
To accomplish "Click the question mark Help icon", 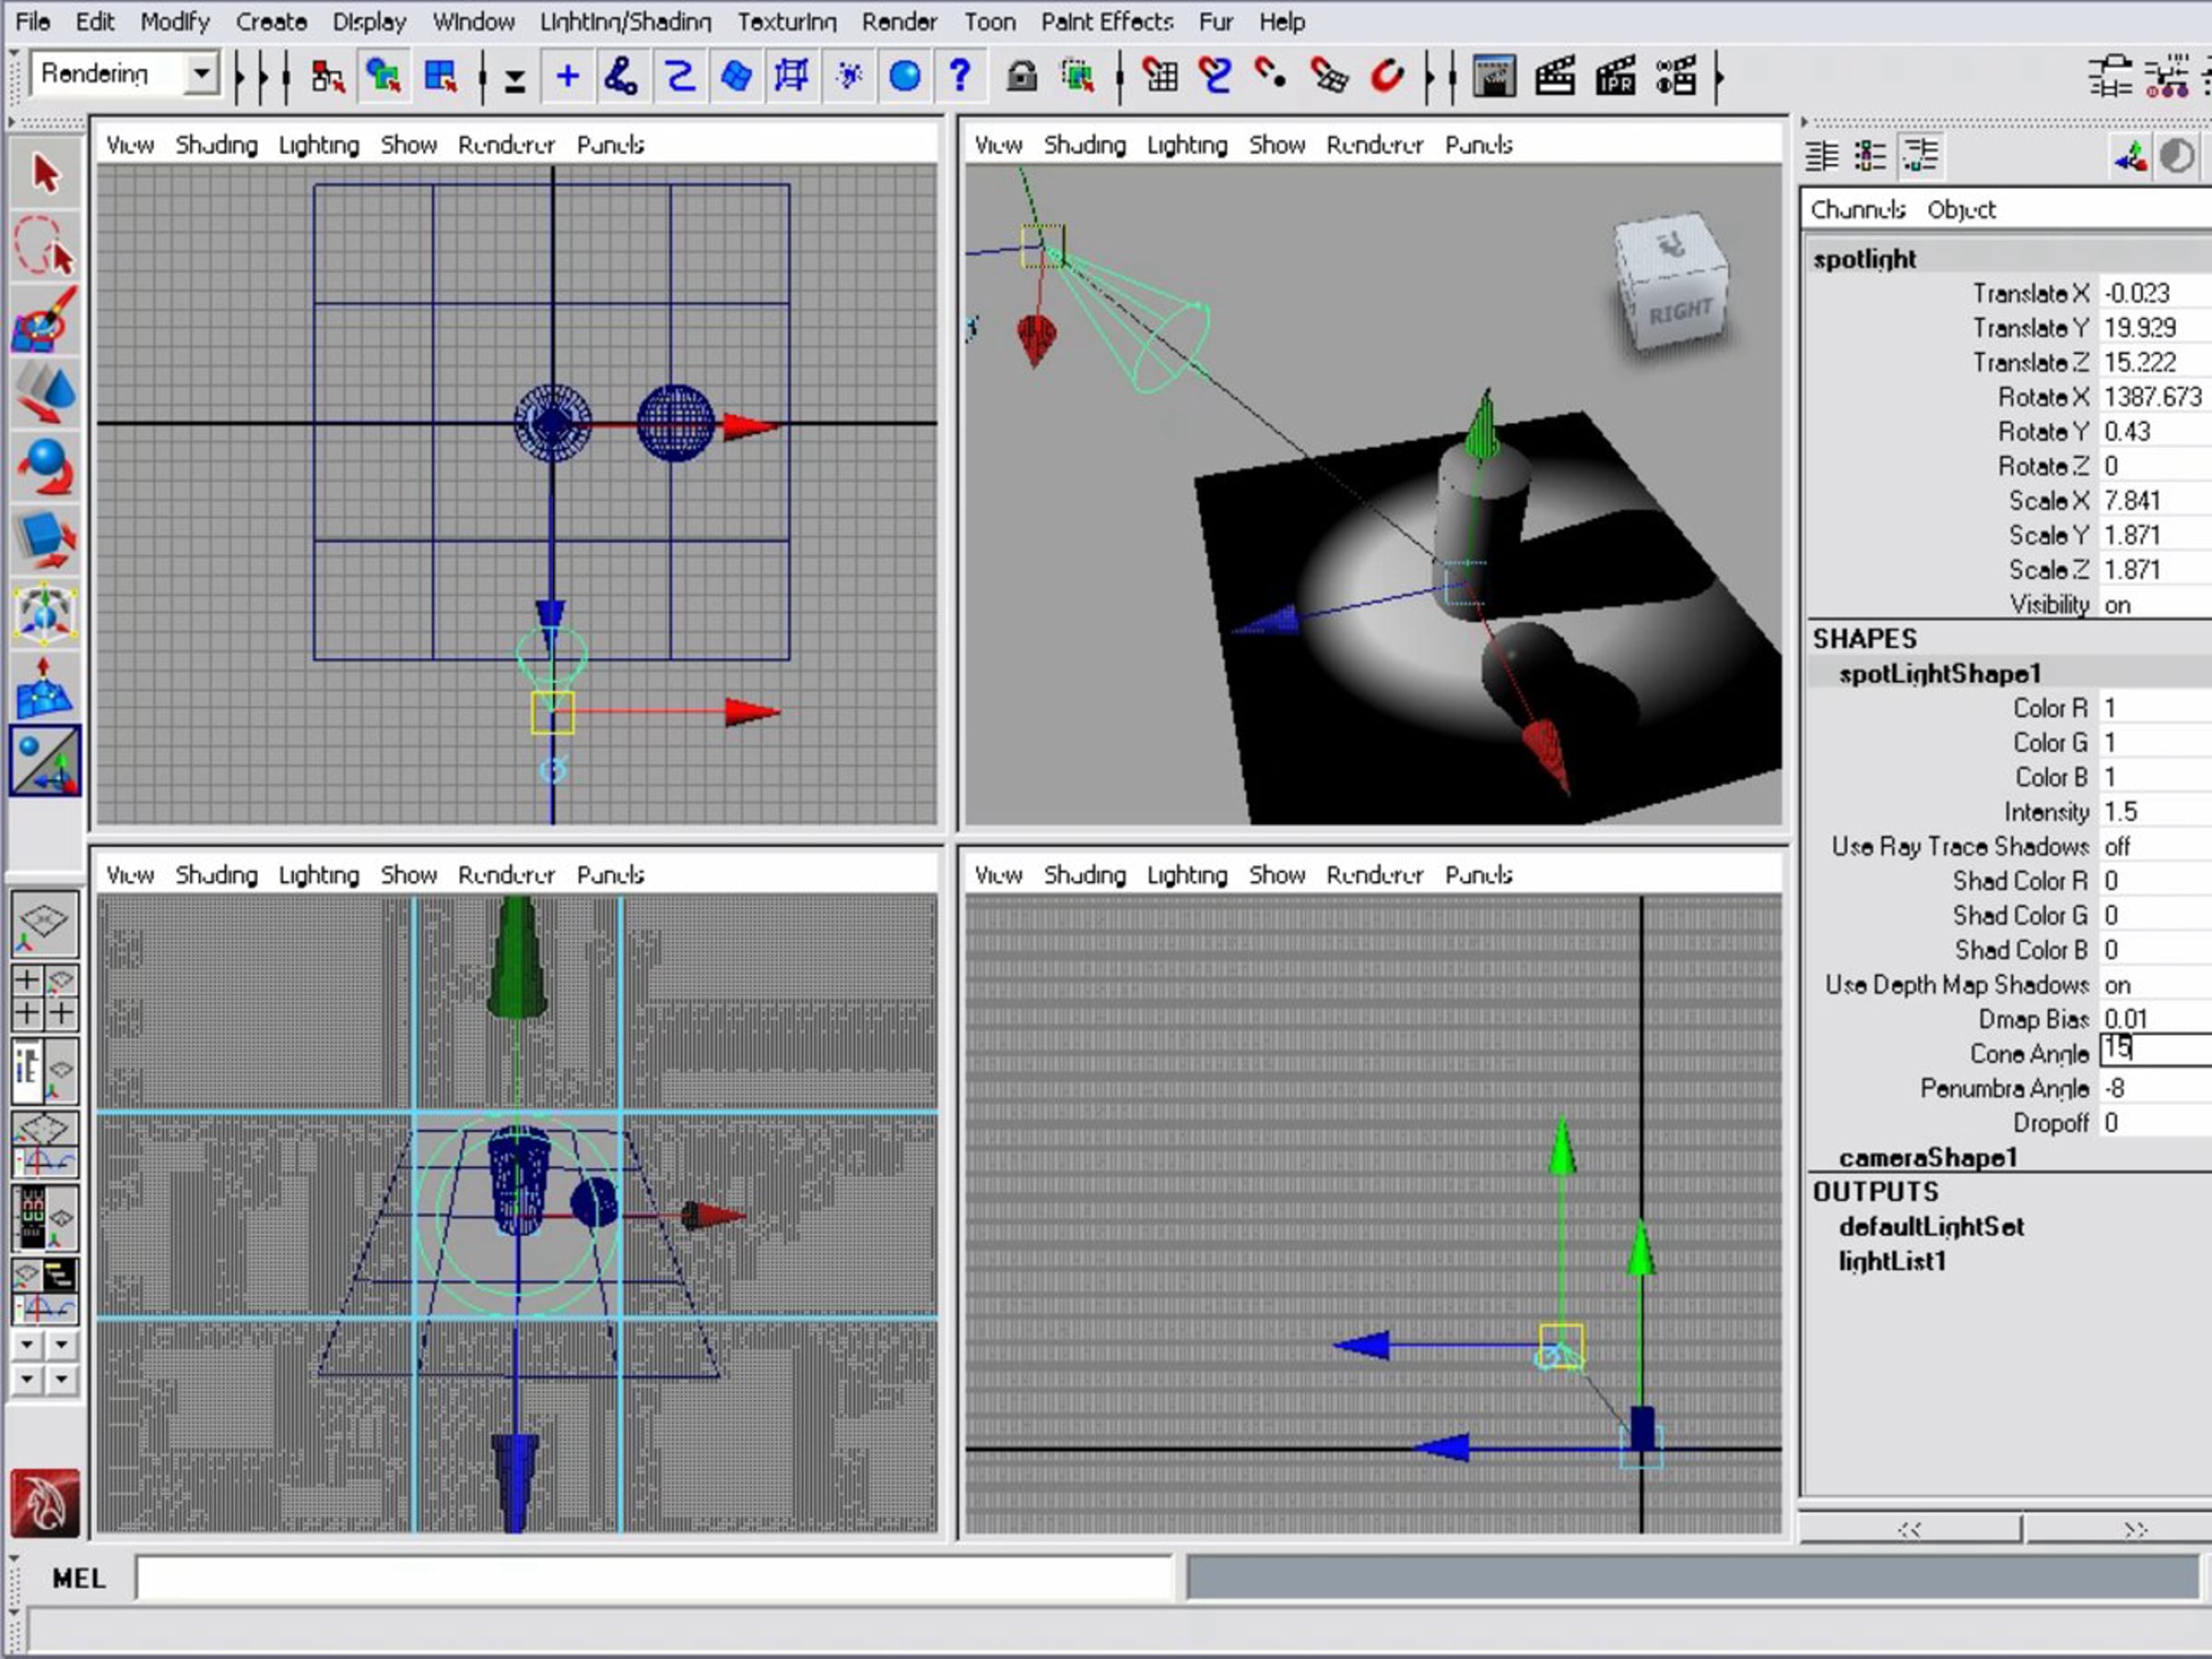I will 960,76.
